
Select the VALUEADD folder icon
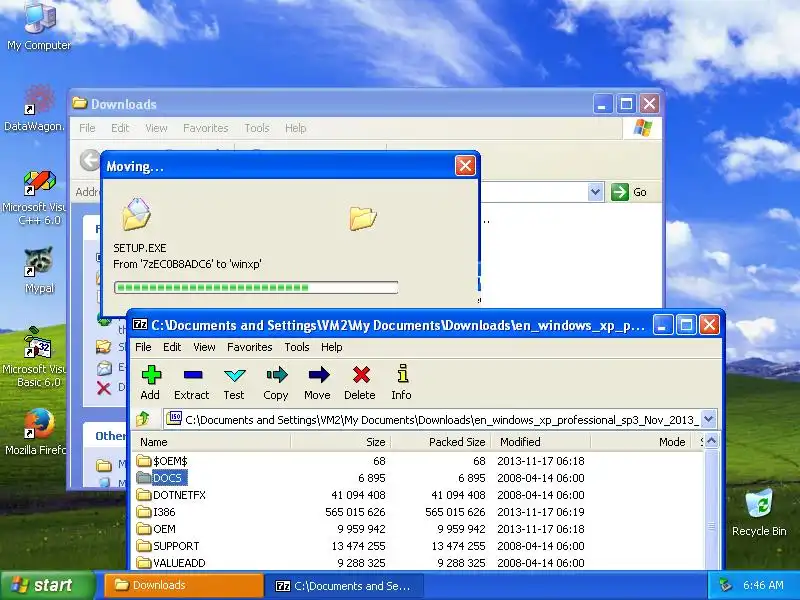[144, 563]
